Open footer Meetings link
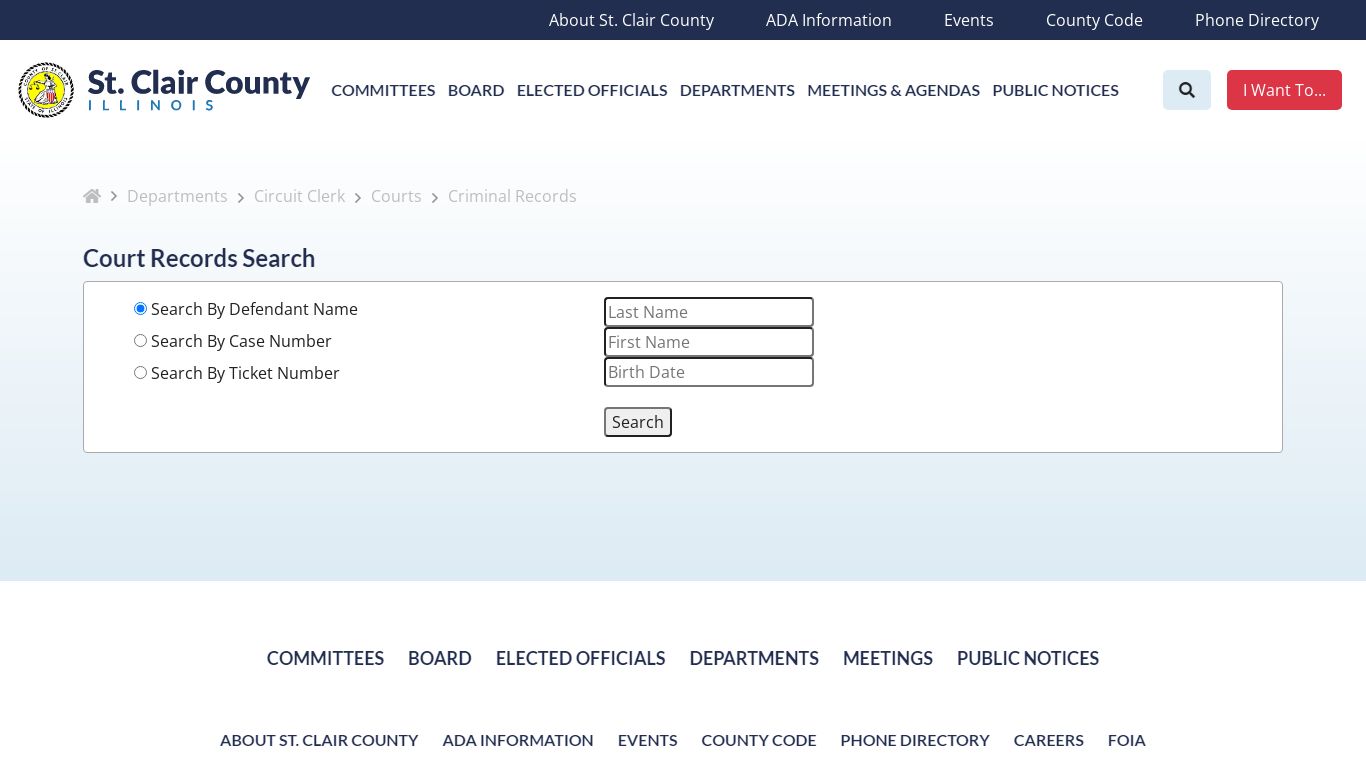 click(x=888, y=658)
